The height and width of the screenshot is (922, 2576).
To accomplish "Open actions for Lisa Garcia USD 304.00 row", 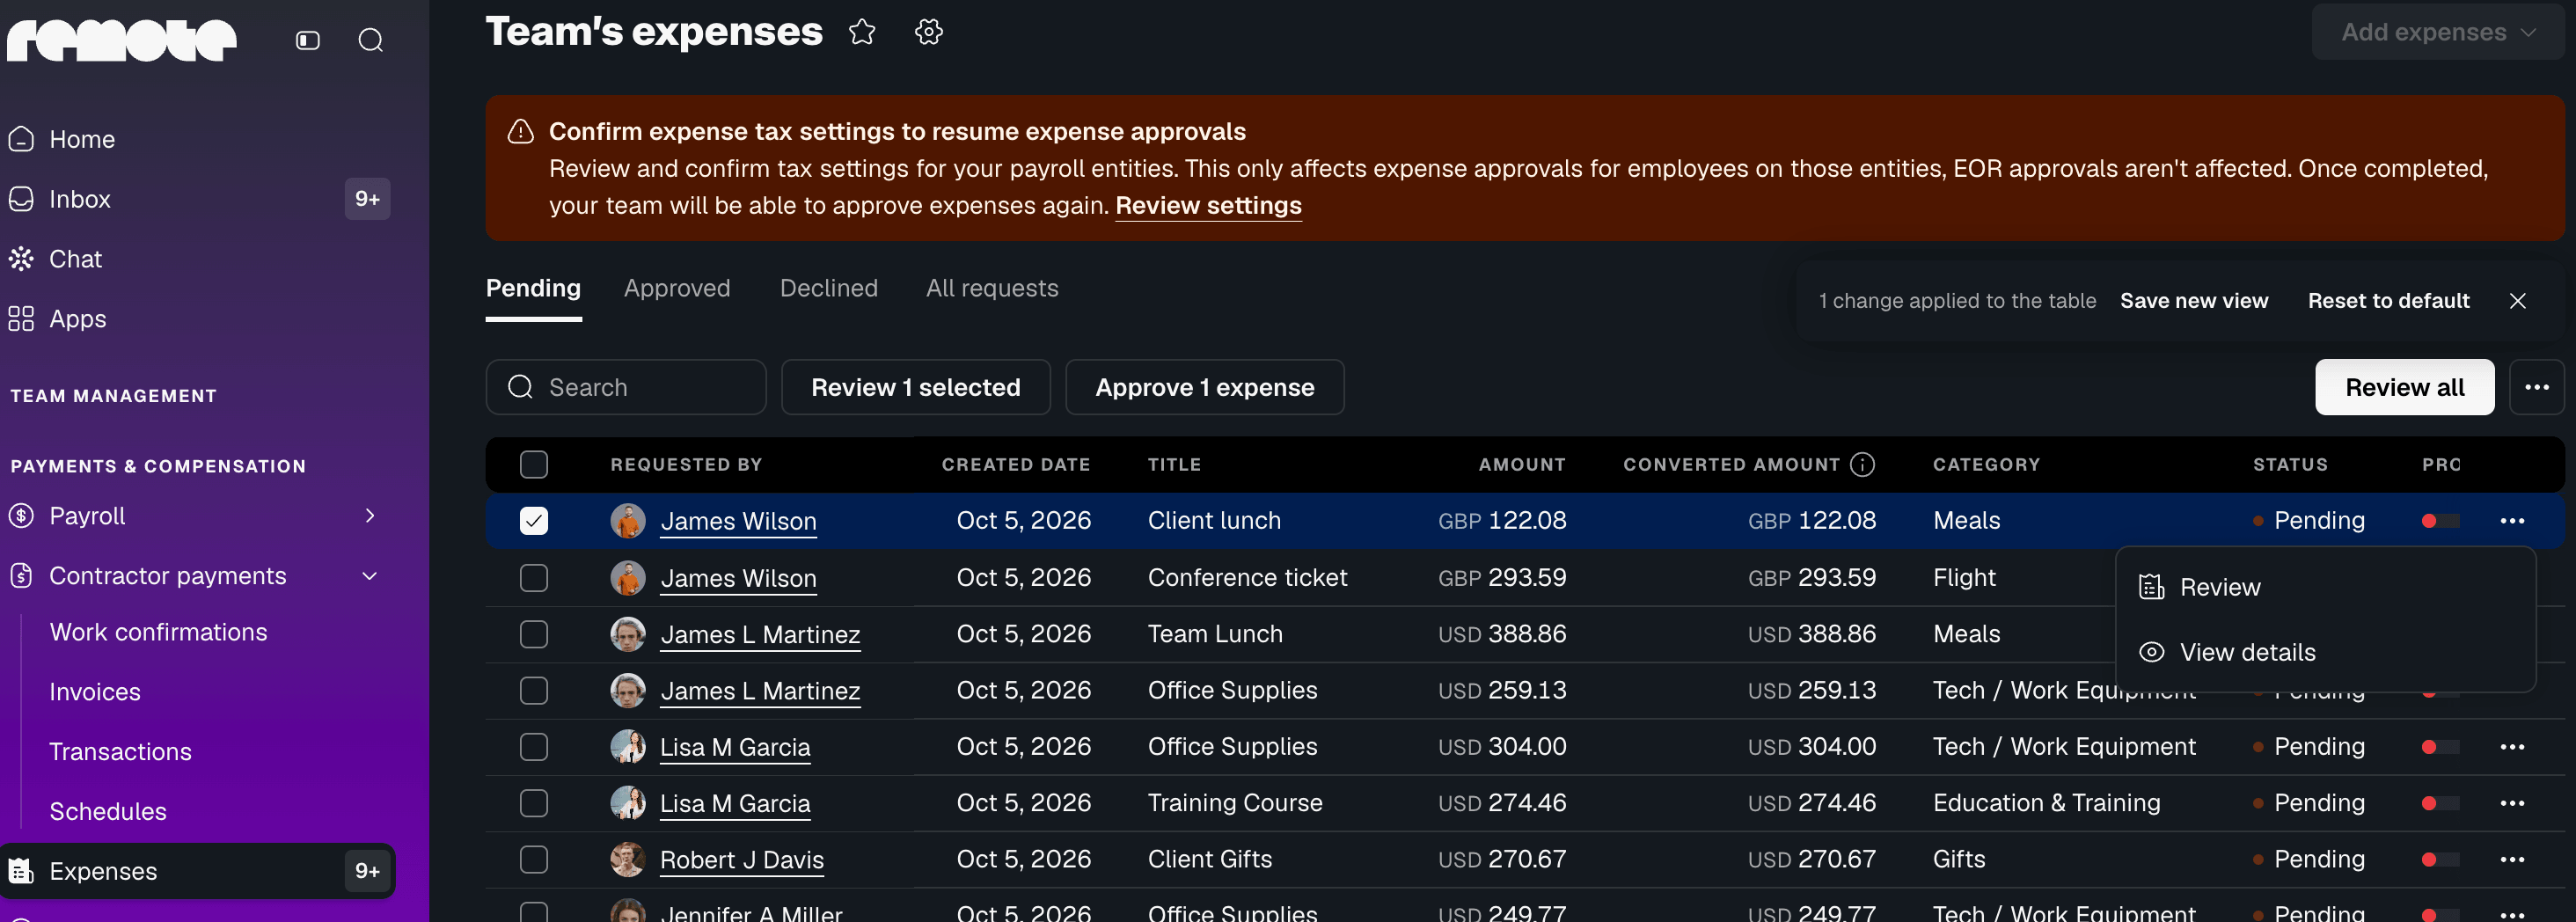I will 2512,747.
